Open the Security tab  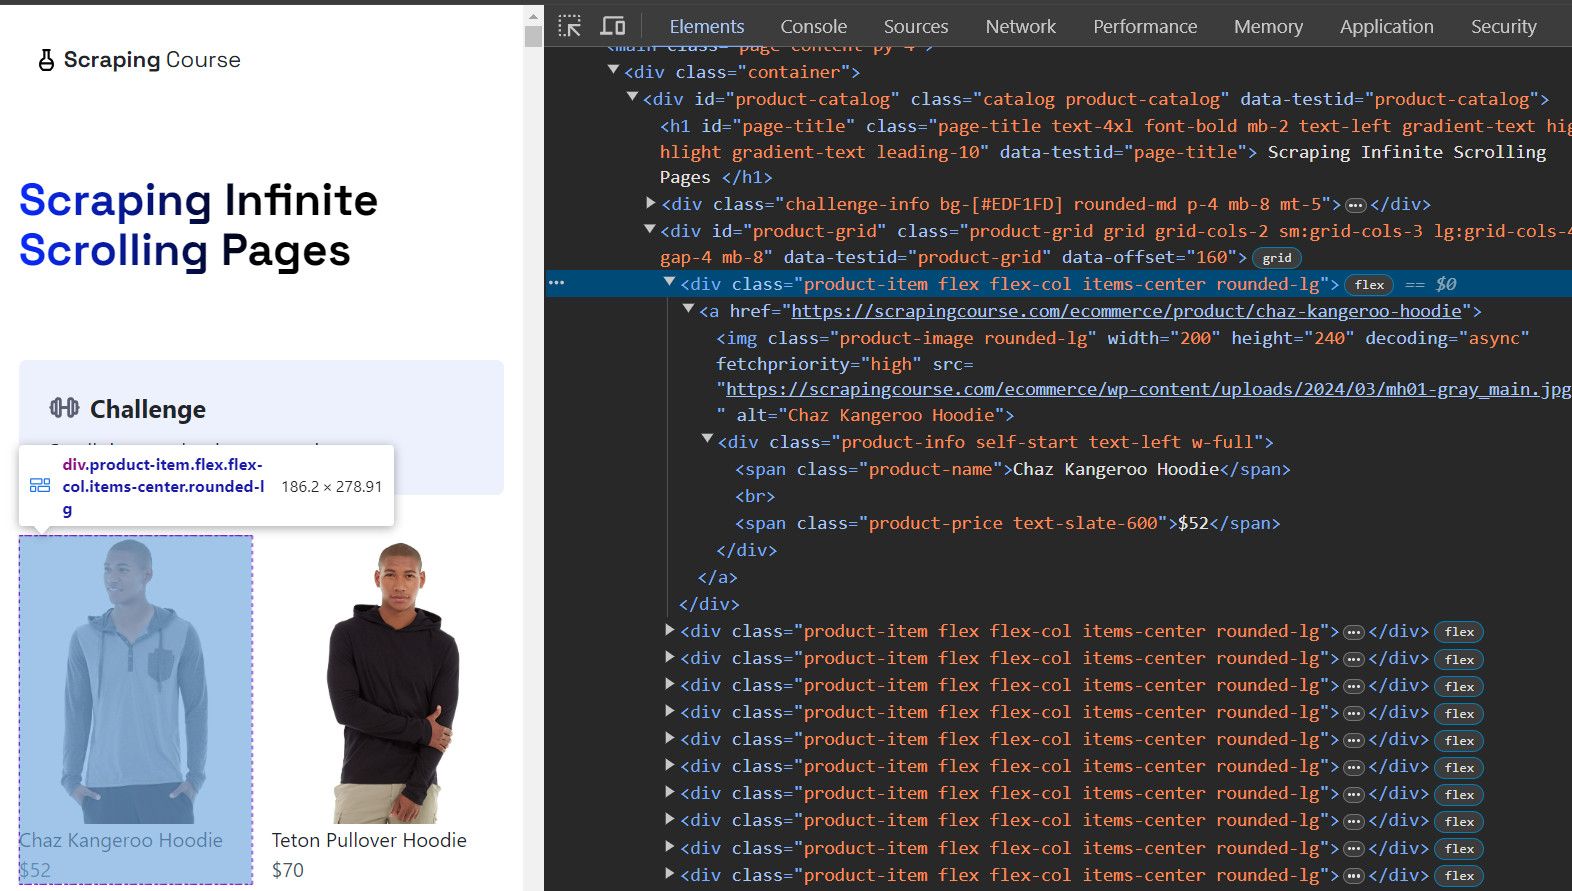click(1503, 27)
